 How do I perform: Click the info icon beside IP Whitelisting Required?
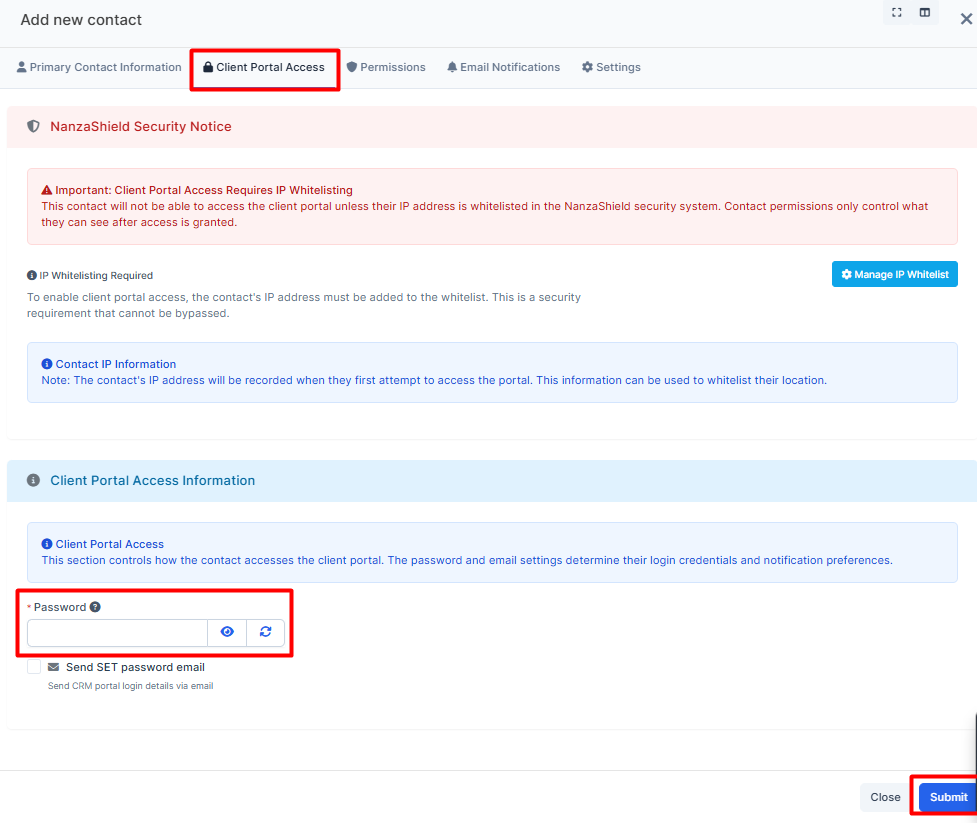click(32, 275)
